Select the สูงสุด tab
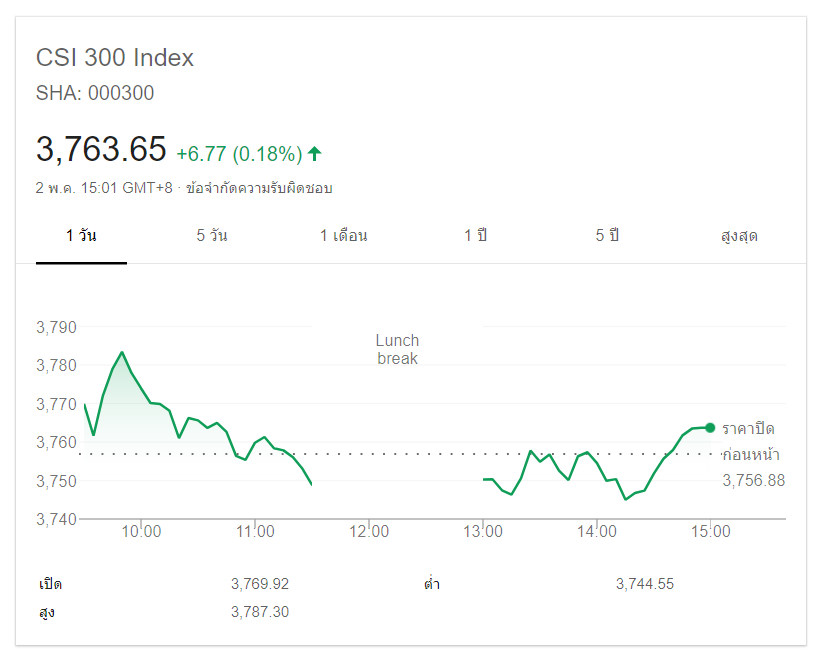This screenshot has width=828, height=664. click(739, 236)
